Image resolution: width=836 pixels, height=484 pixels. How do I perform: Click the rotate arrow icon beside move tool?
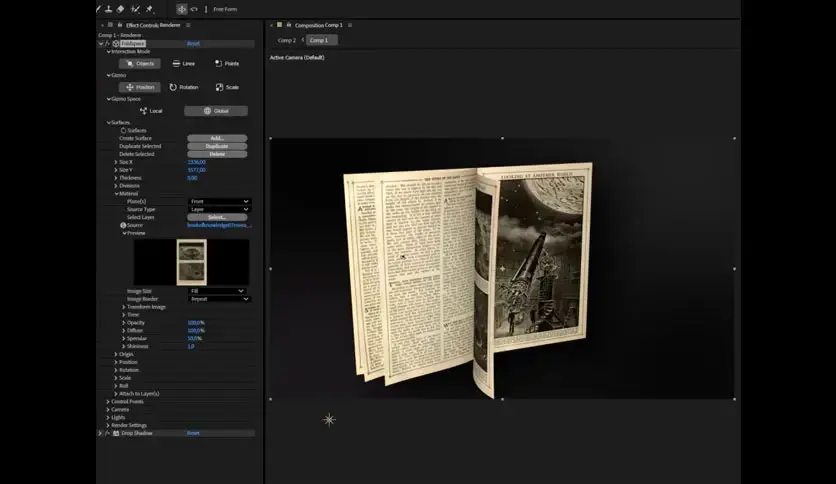194,9
